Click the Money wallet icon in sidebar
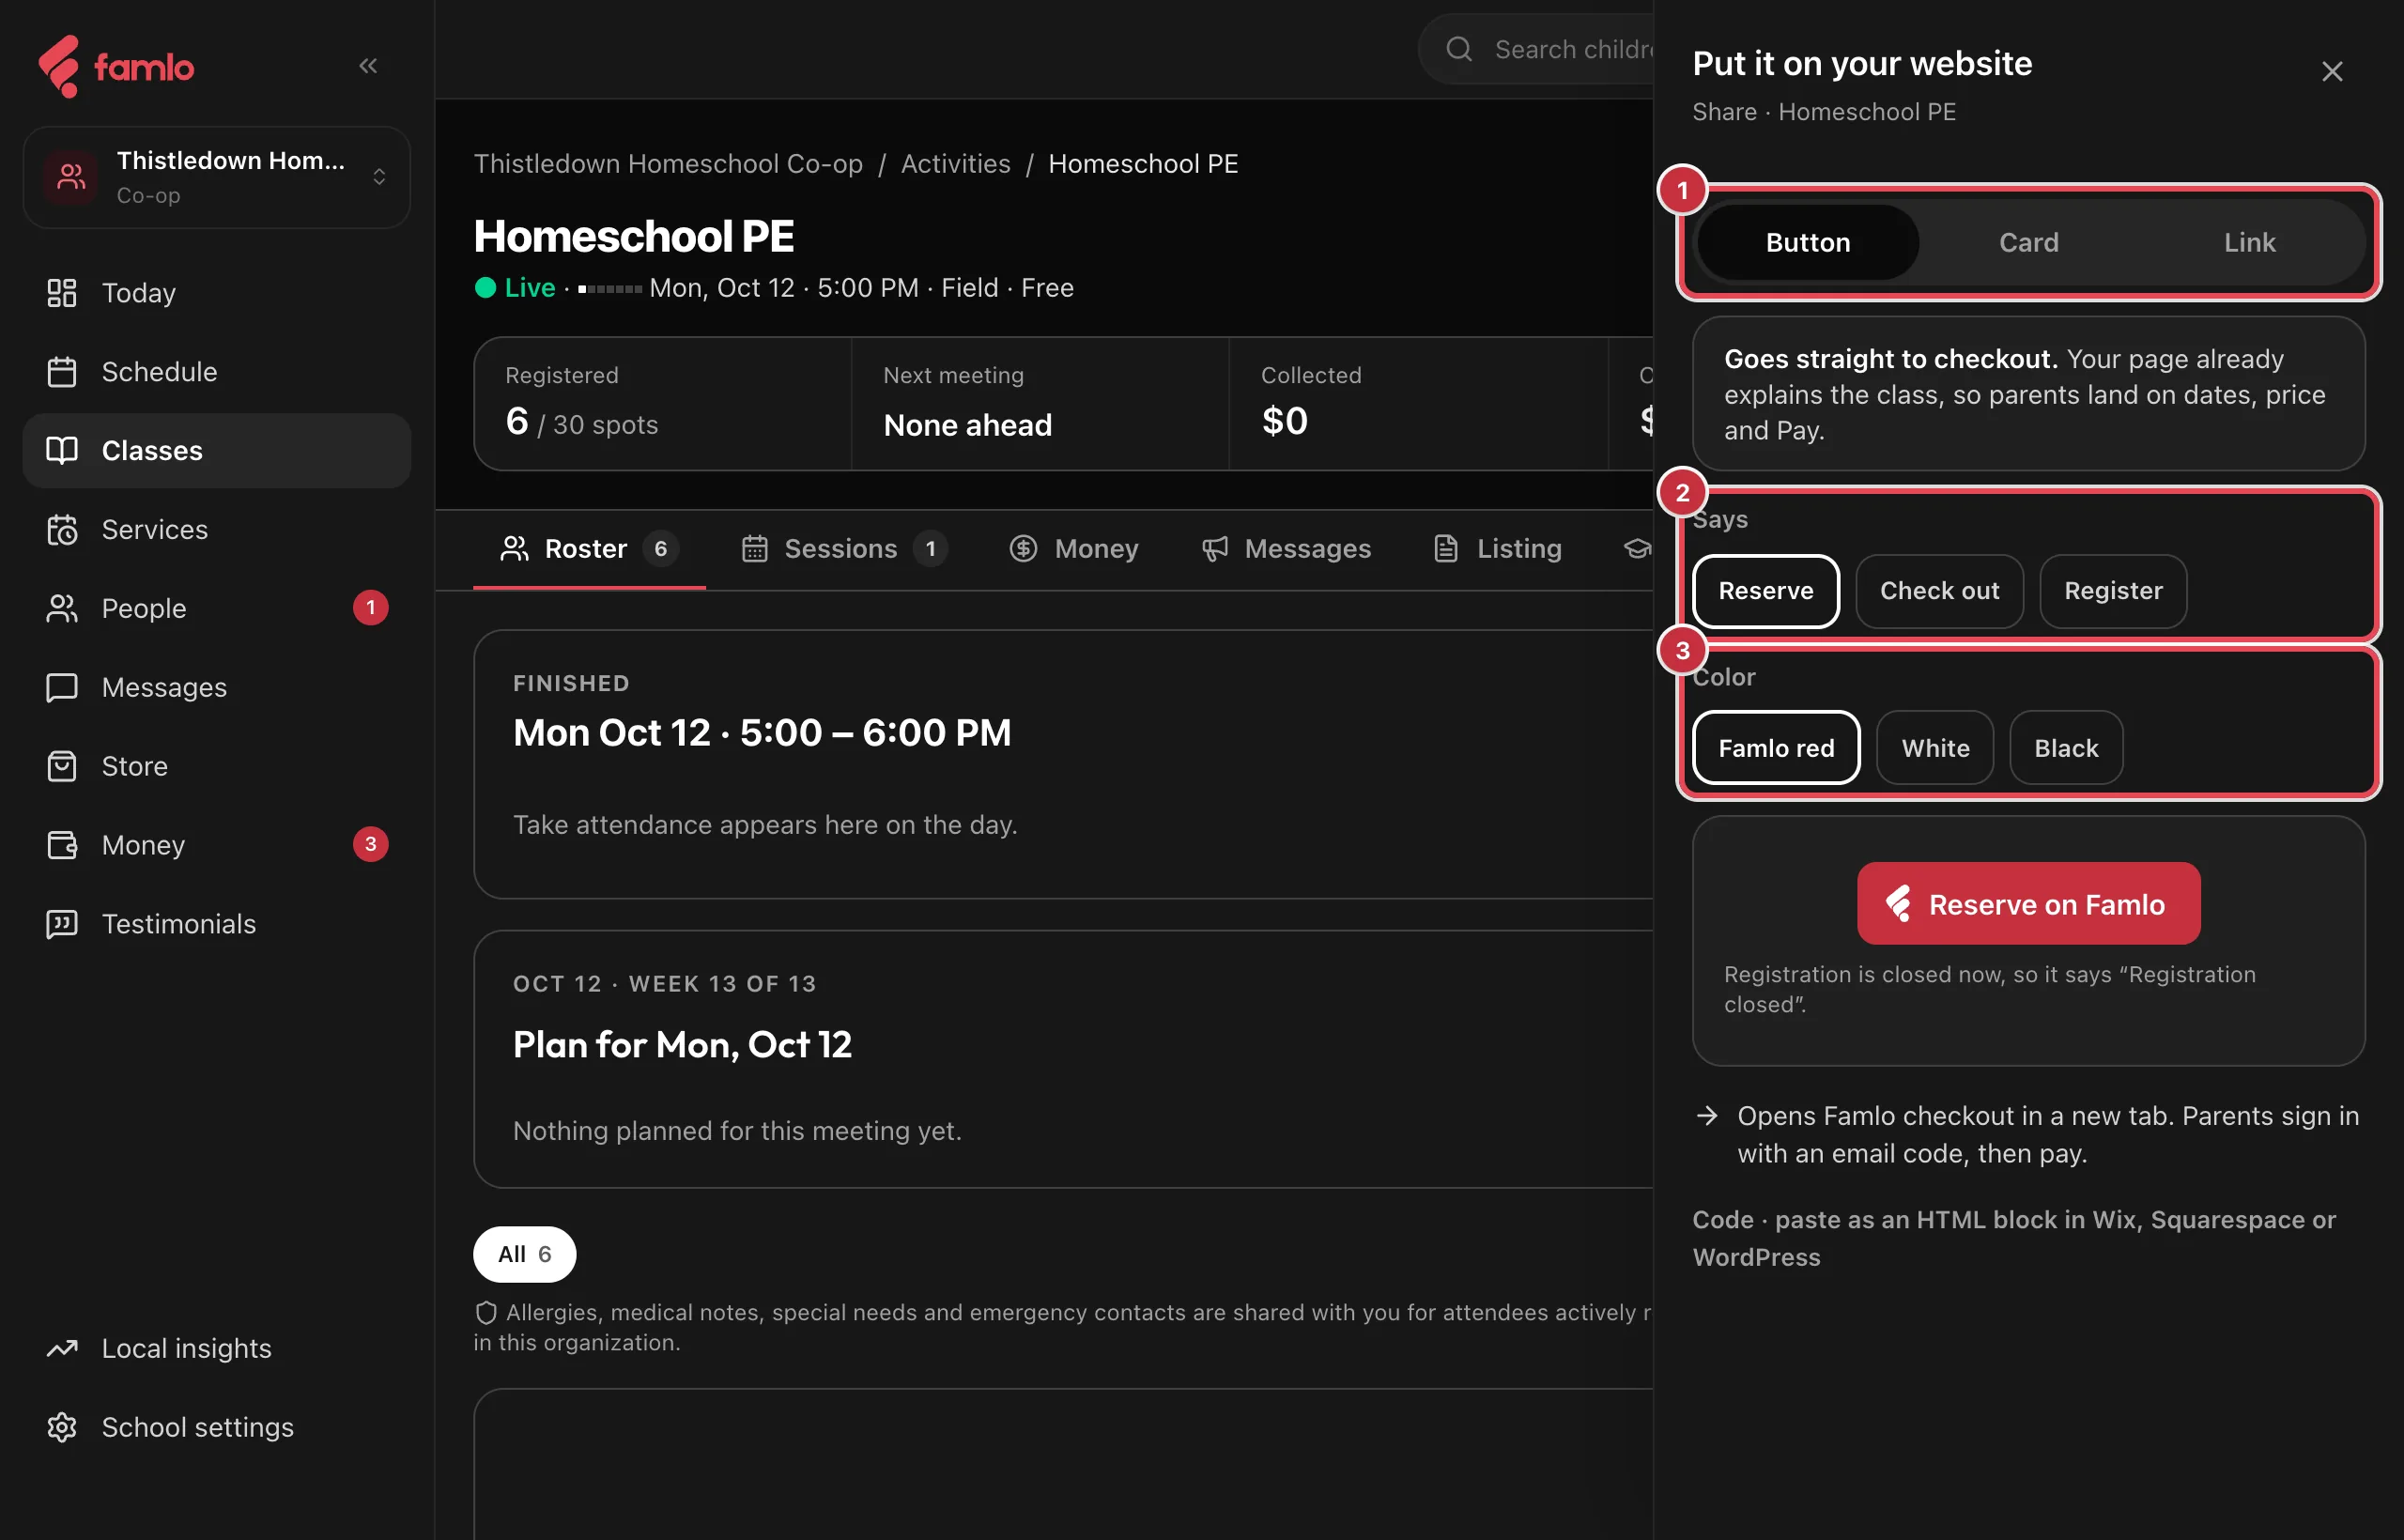This screenshot has width=2404, height=1540. (x=62, y=846)
